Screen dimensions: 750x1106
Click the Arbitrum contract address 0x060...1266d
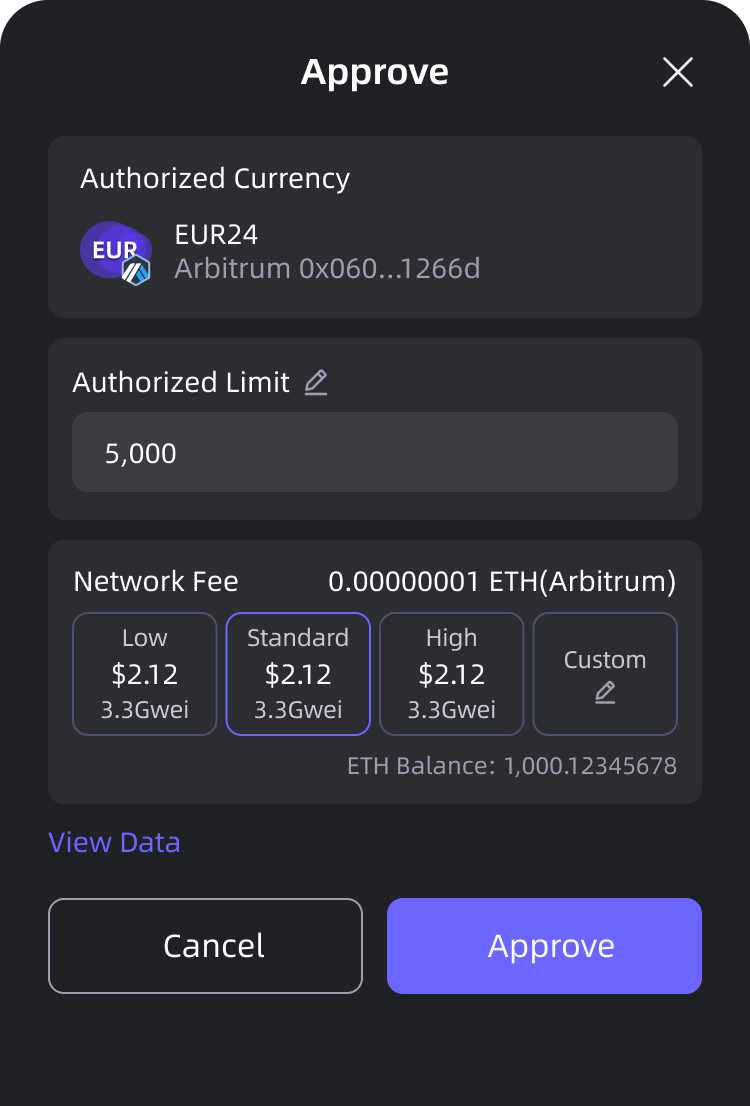[327, 269]
